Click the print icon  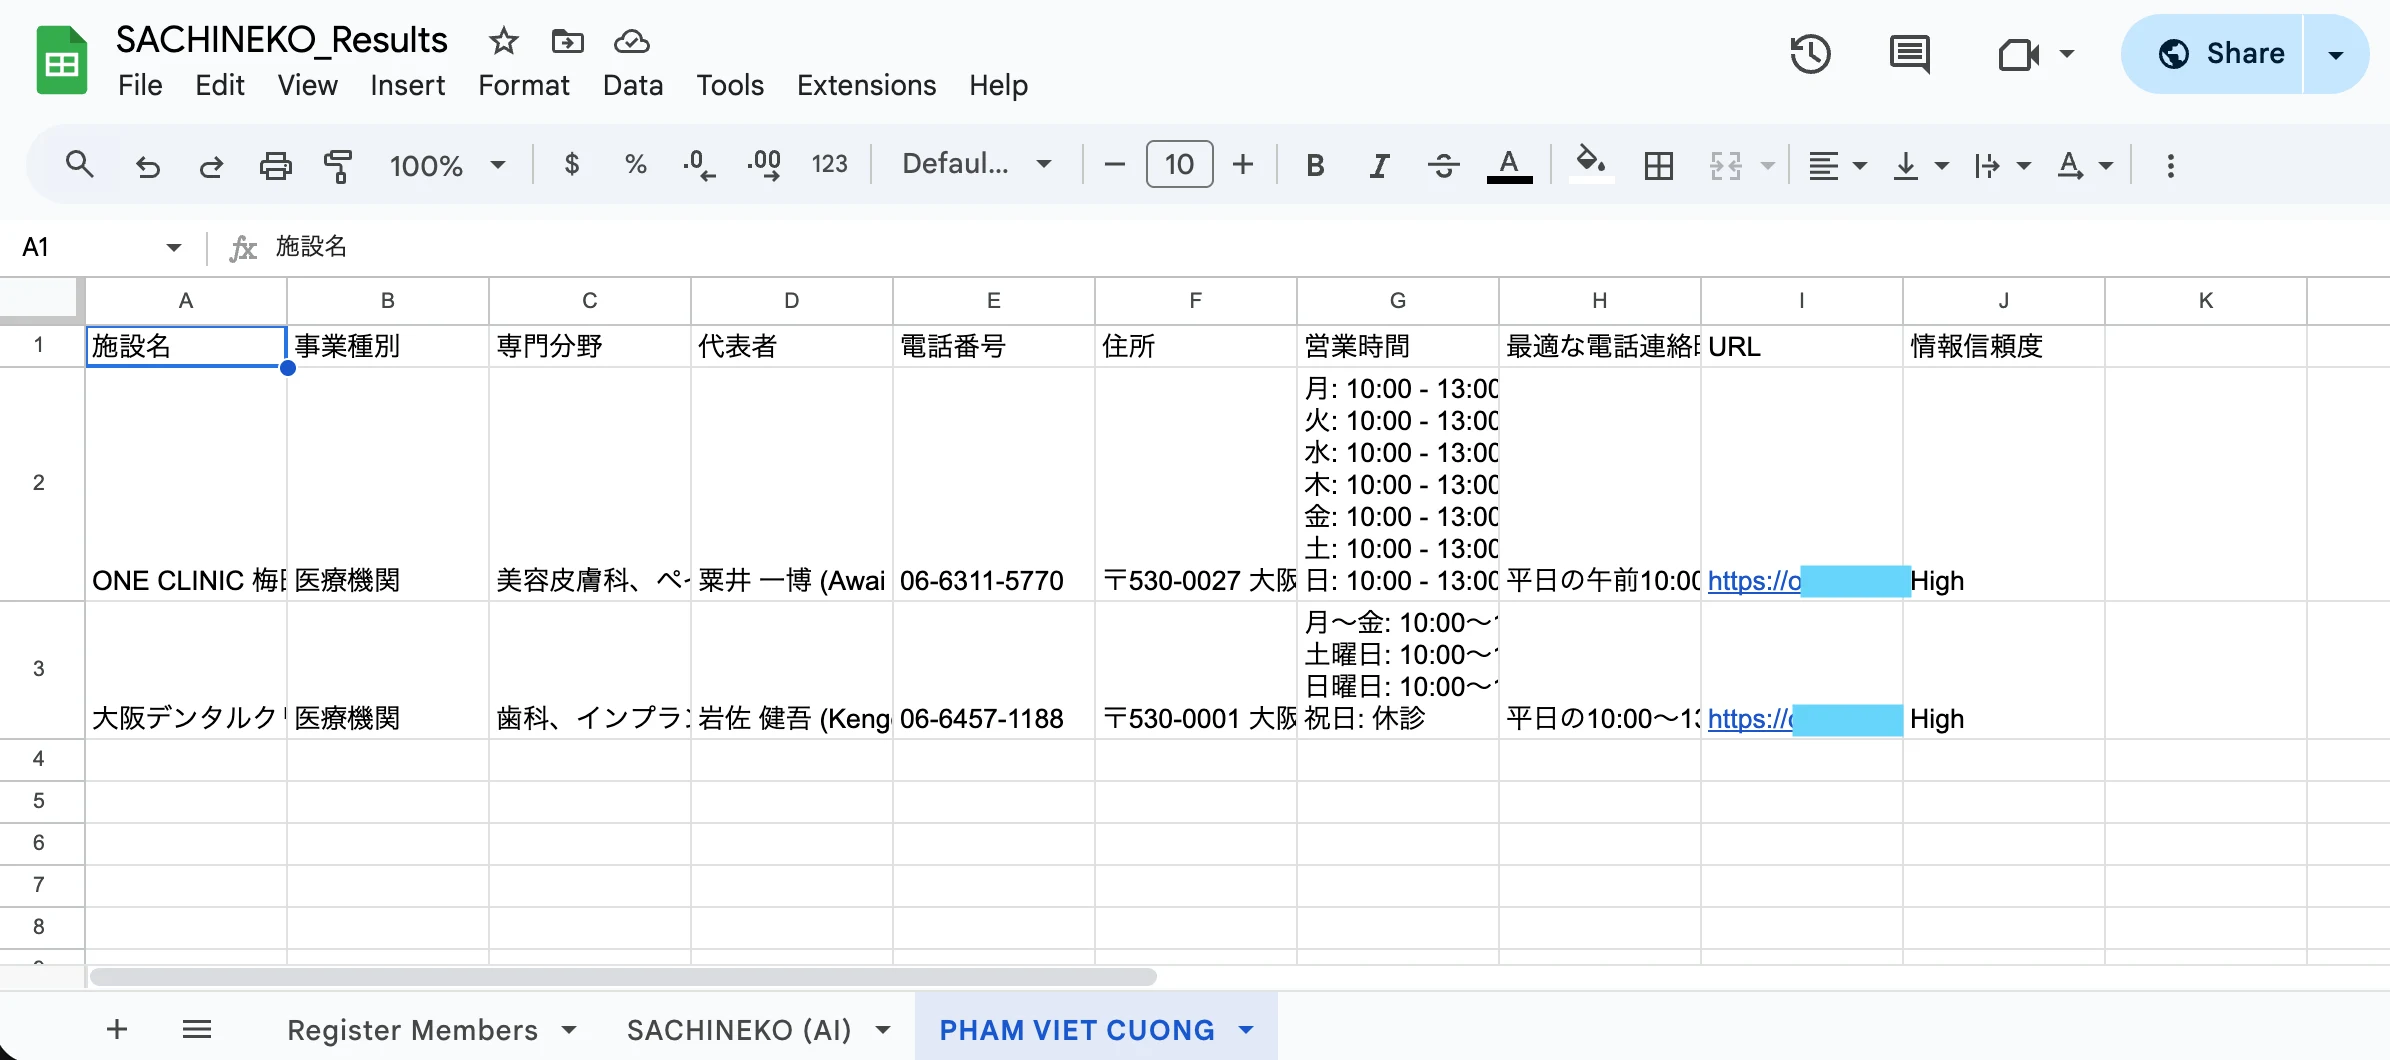pyautogui.click(x=275, y=165)
